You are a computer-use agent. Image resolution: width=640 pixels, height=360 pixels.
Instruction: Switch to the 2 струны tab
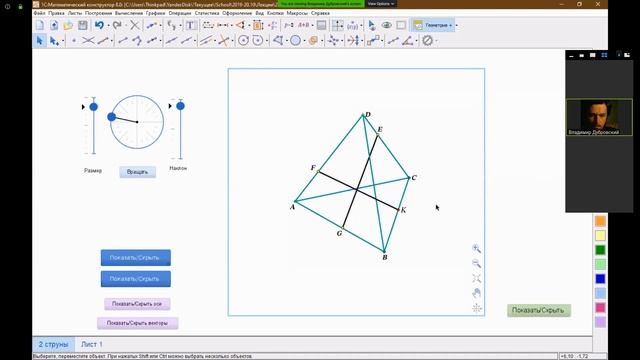(53, 344)
